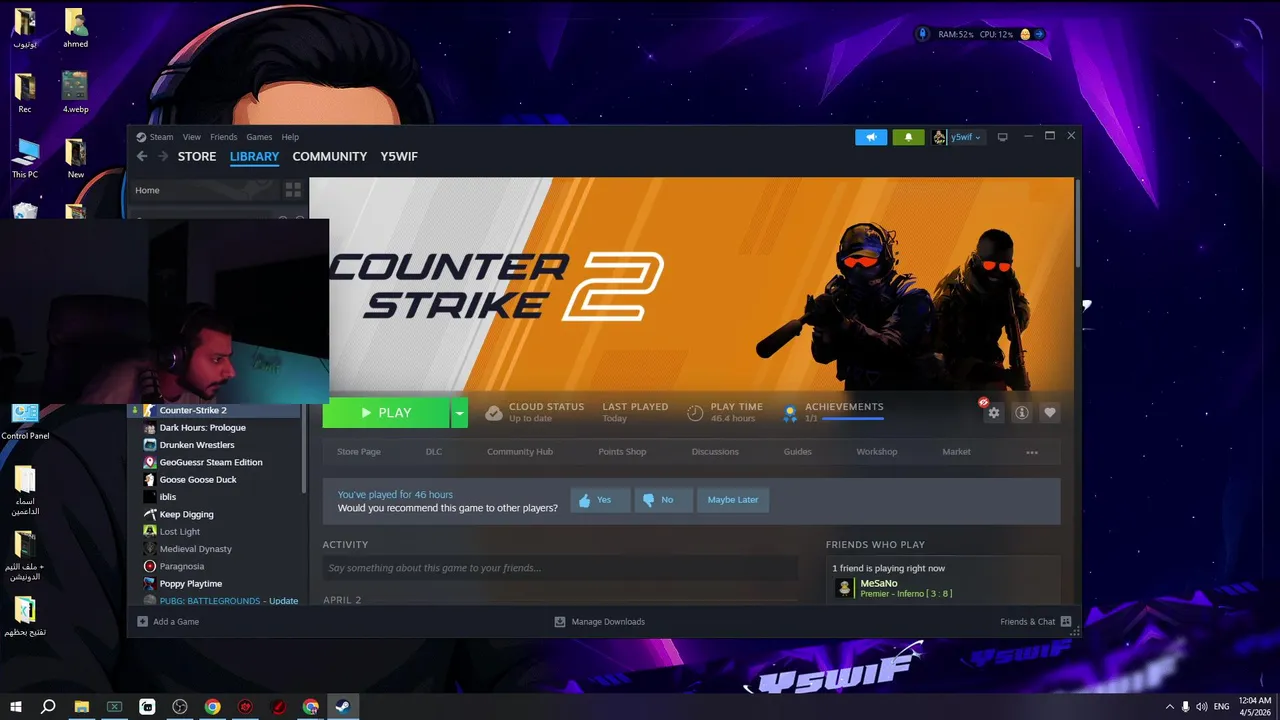Open Friends & Chat icon at bottom
The height and width of the screenshot is (720, 1280).
tap(1066, 621)
